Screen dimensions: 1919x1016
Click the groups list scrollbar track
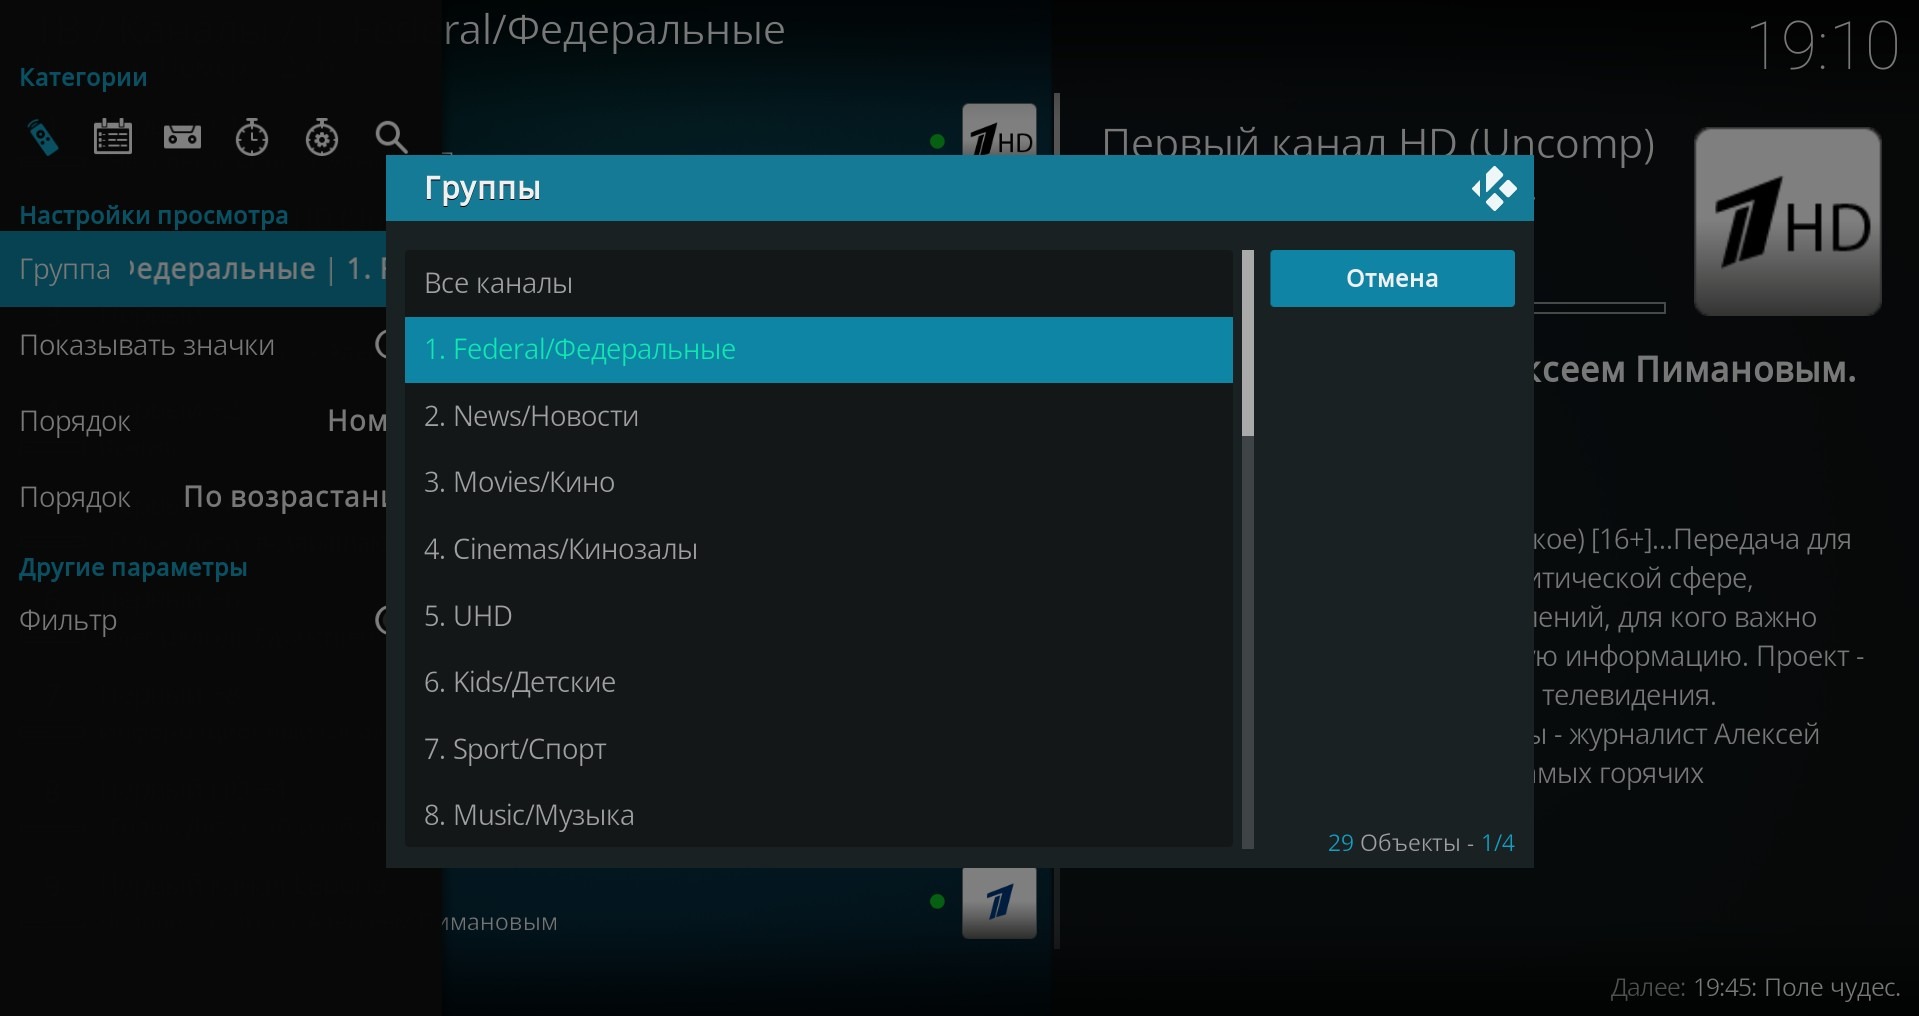coord(1247,640)
